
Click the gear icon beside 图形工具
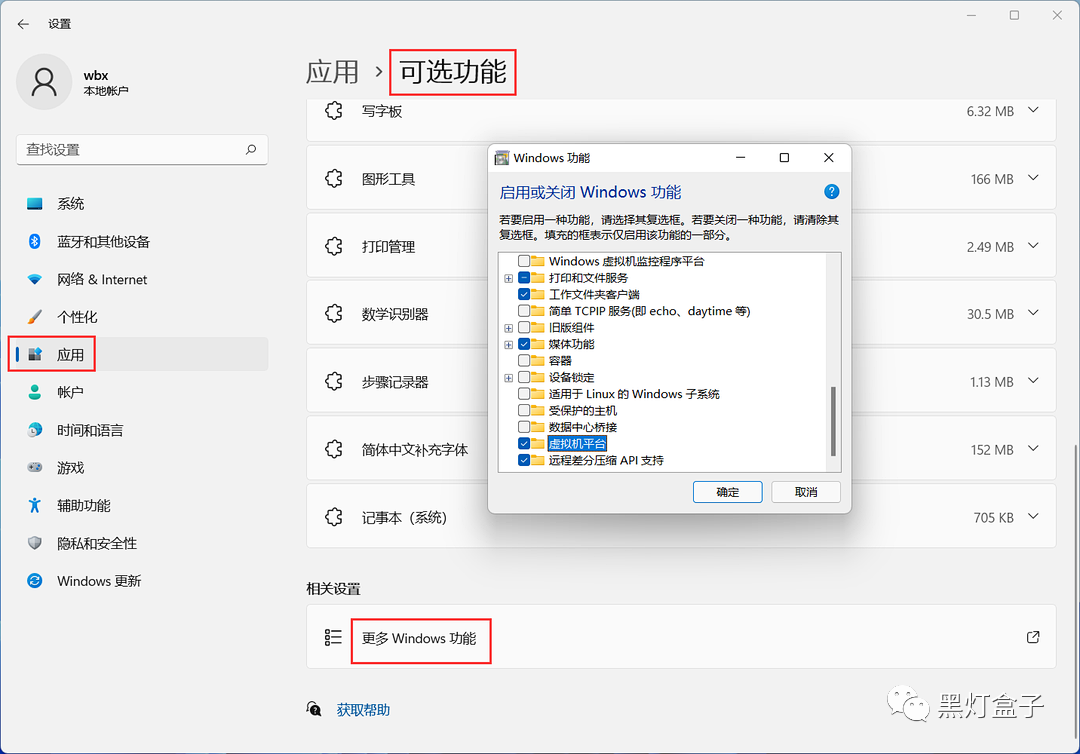pyautogui.click(x=334, y=179)
